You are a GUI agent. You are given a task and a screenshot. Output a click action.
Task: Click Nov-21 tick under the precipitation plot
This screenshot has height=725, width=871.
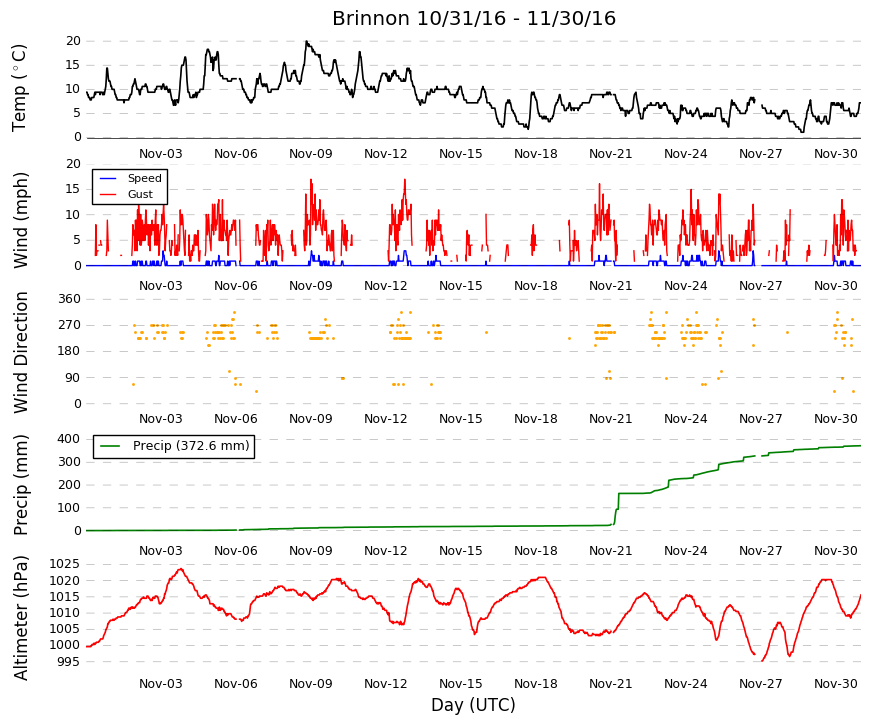pos(610,551)
